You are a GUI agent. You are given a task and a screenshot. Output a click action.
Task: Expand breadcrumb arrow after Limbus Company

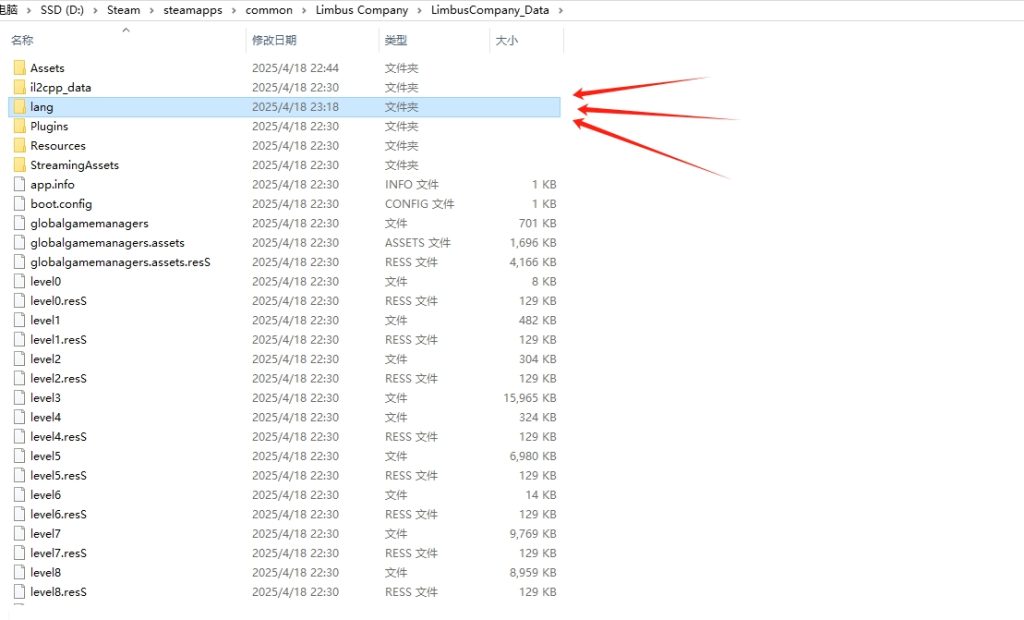419,10
